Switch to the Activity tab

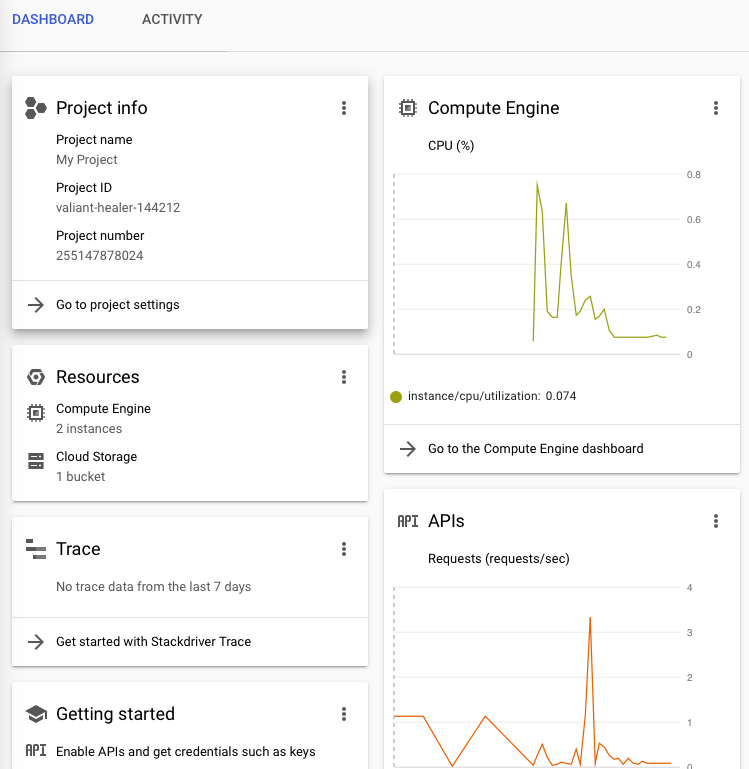tap(172, 20)
